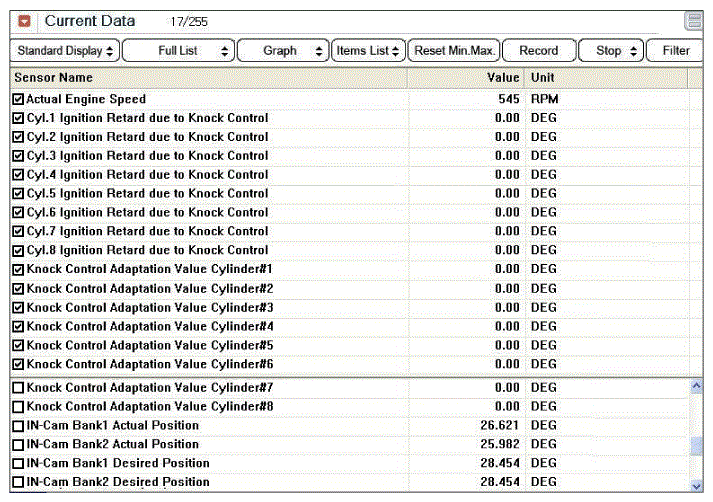Screen dimensions: 713x502
Task: Select Cyl.1 Ignition Retard row label
Action: point(147,118)
